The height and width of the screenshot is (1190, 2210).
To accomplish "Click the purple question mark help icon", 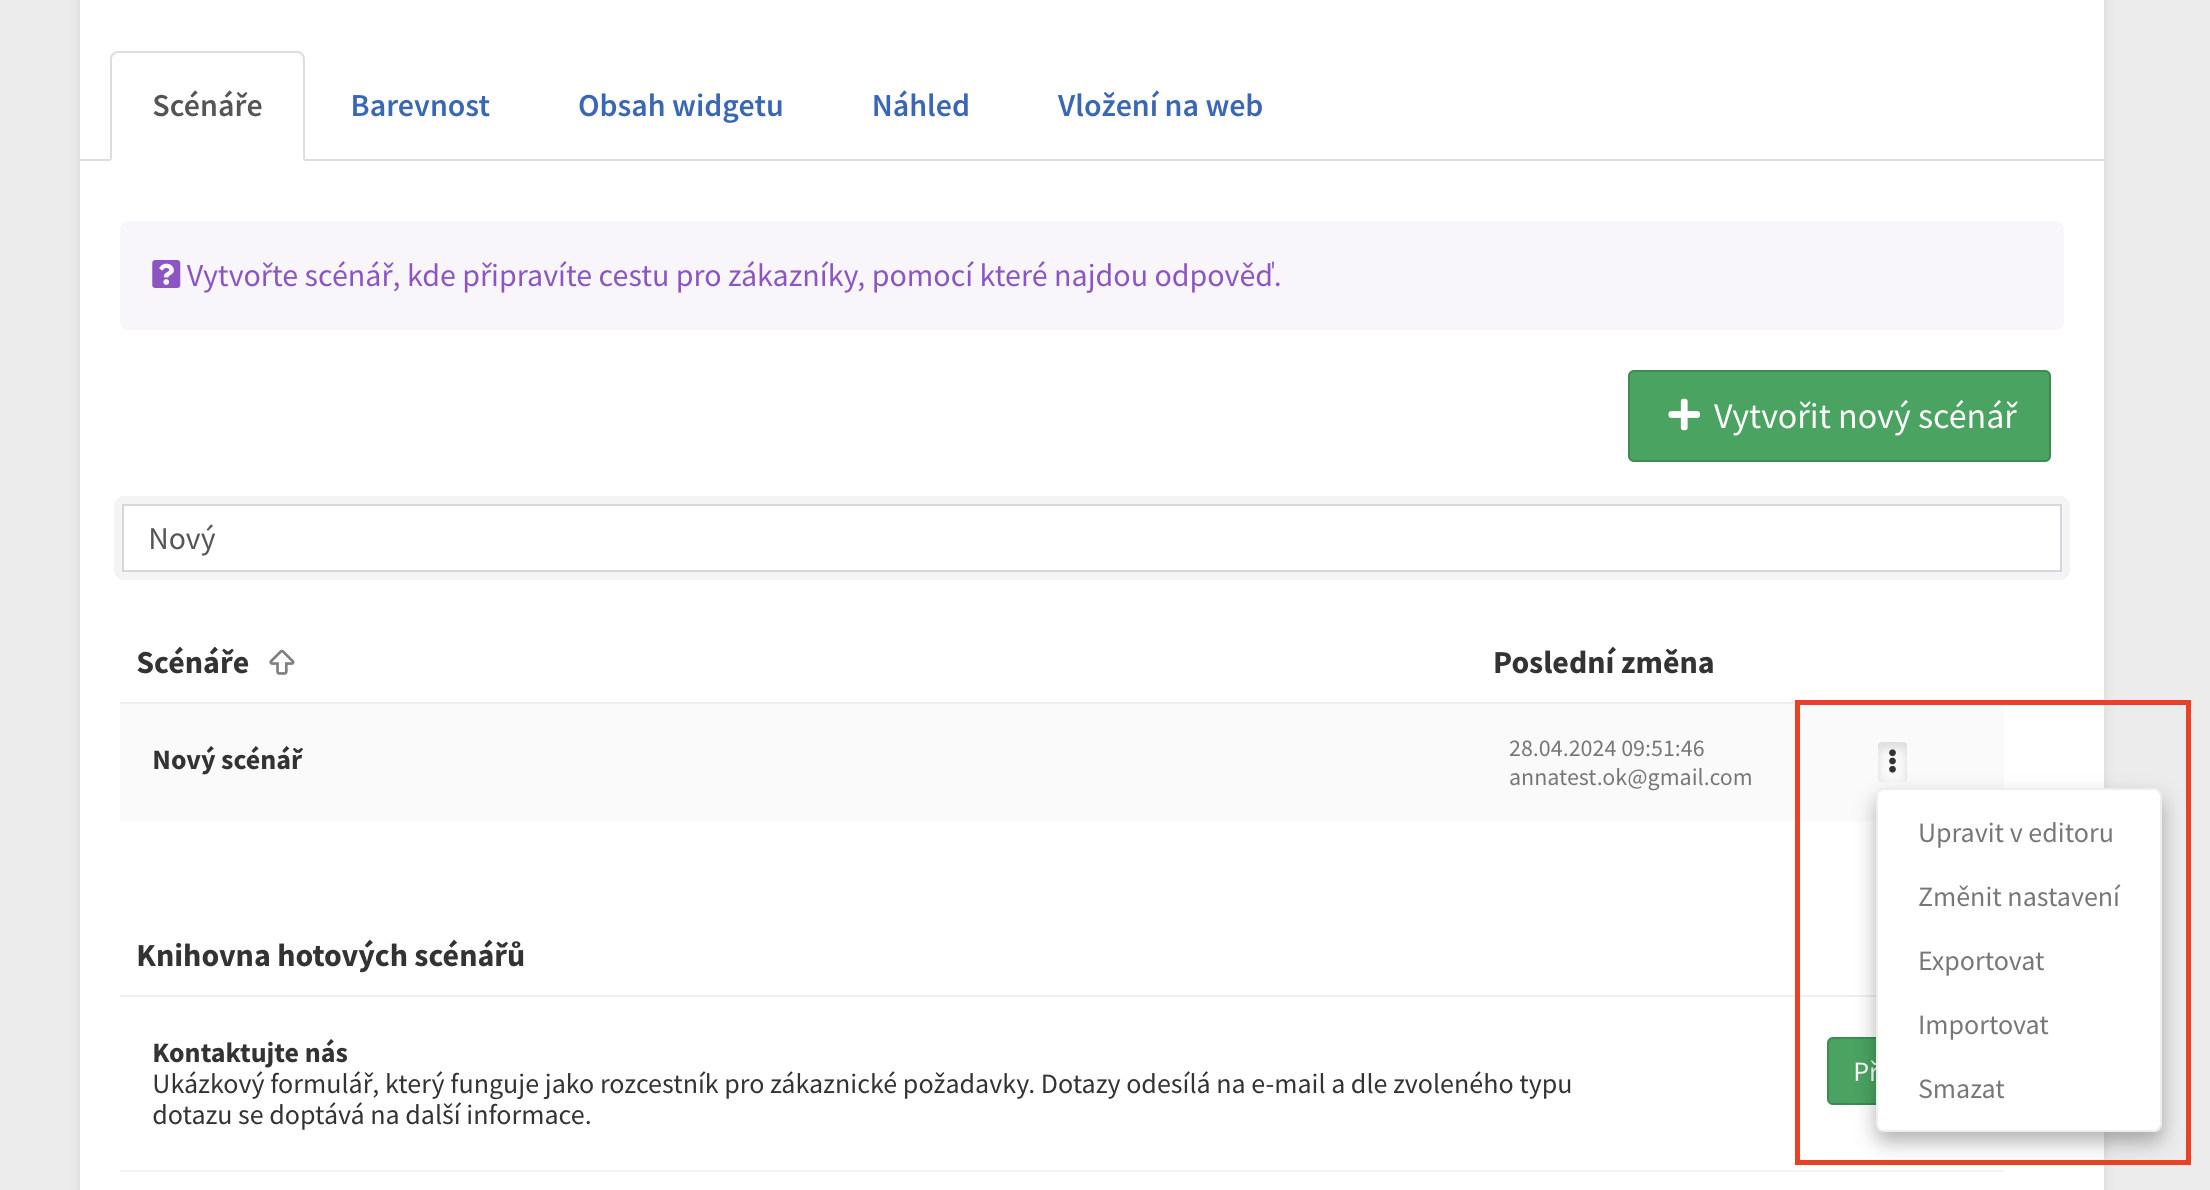I will coord(165,274).
